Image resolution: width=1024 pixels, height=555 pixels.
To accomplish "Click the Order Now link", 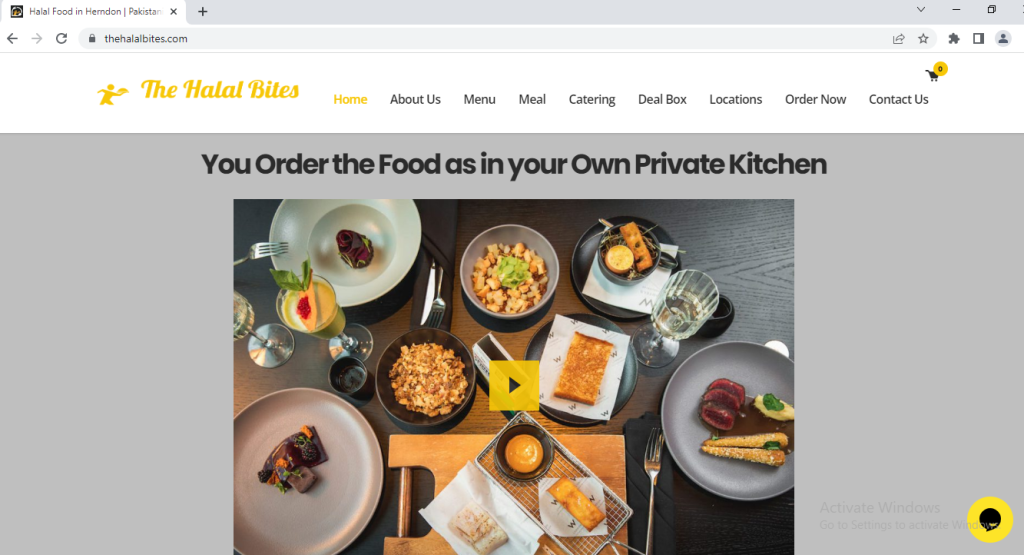I will pos(815,99).
